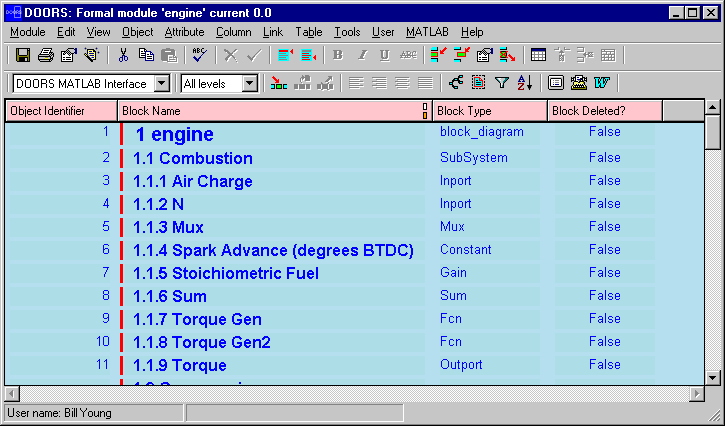725x426 pixels.
Task: Click create link start icon after strikethrough
Action: [x=438, y=56]
